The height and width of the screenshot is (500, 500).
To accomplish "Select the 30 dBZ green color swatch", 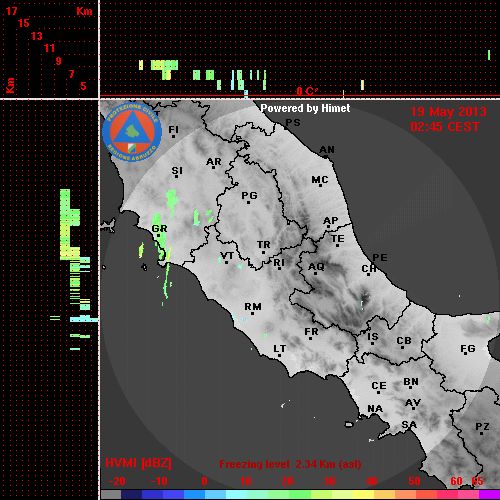I will [x=321, y=494].
